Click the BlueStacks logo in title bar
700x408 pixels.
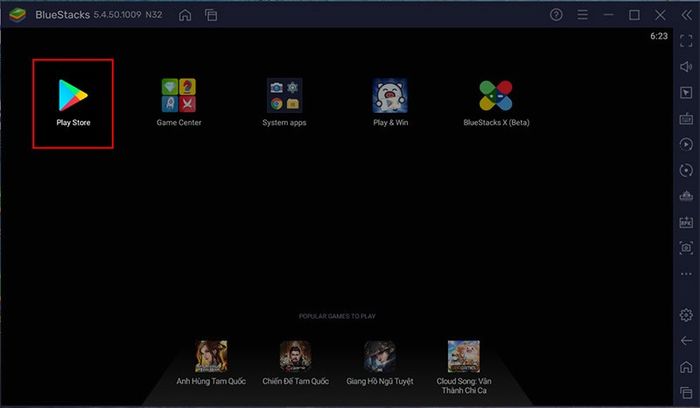[x=17, y=15]
